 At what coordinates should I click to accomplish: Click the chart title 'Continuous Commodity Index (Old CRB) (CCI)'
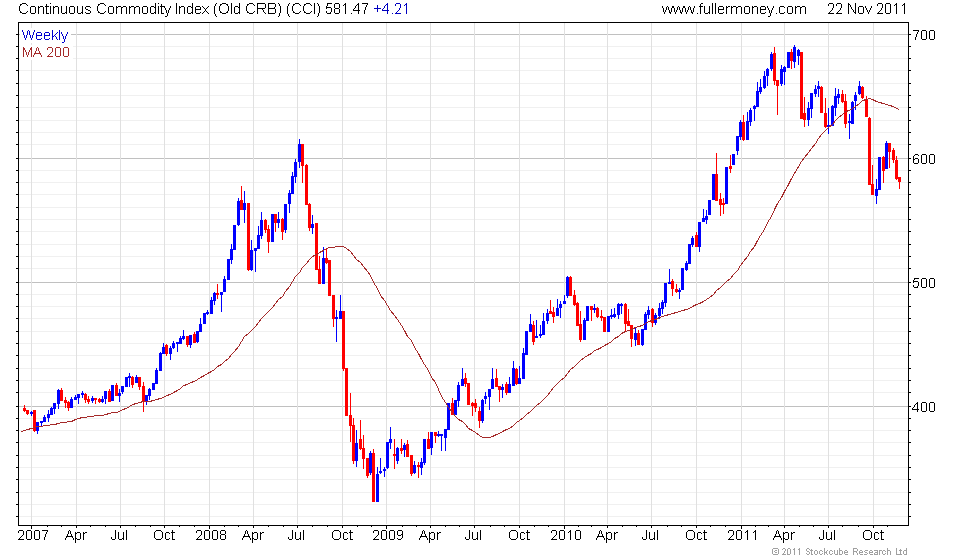170,9
